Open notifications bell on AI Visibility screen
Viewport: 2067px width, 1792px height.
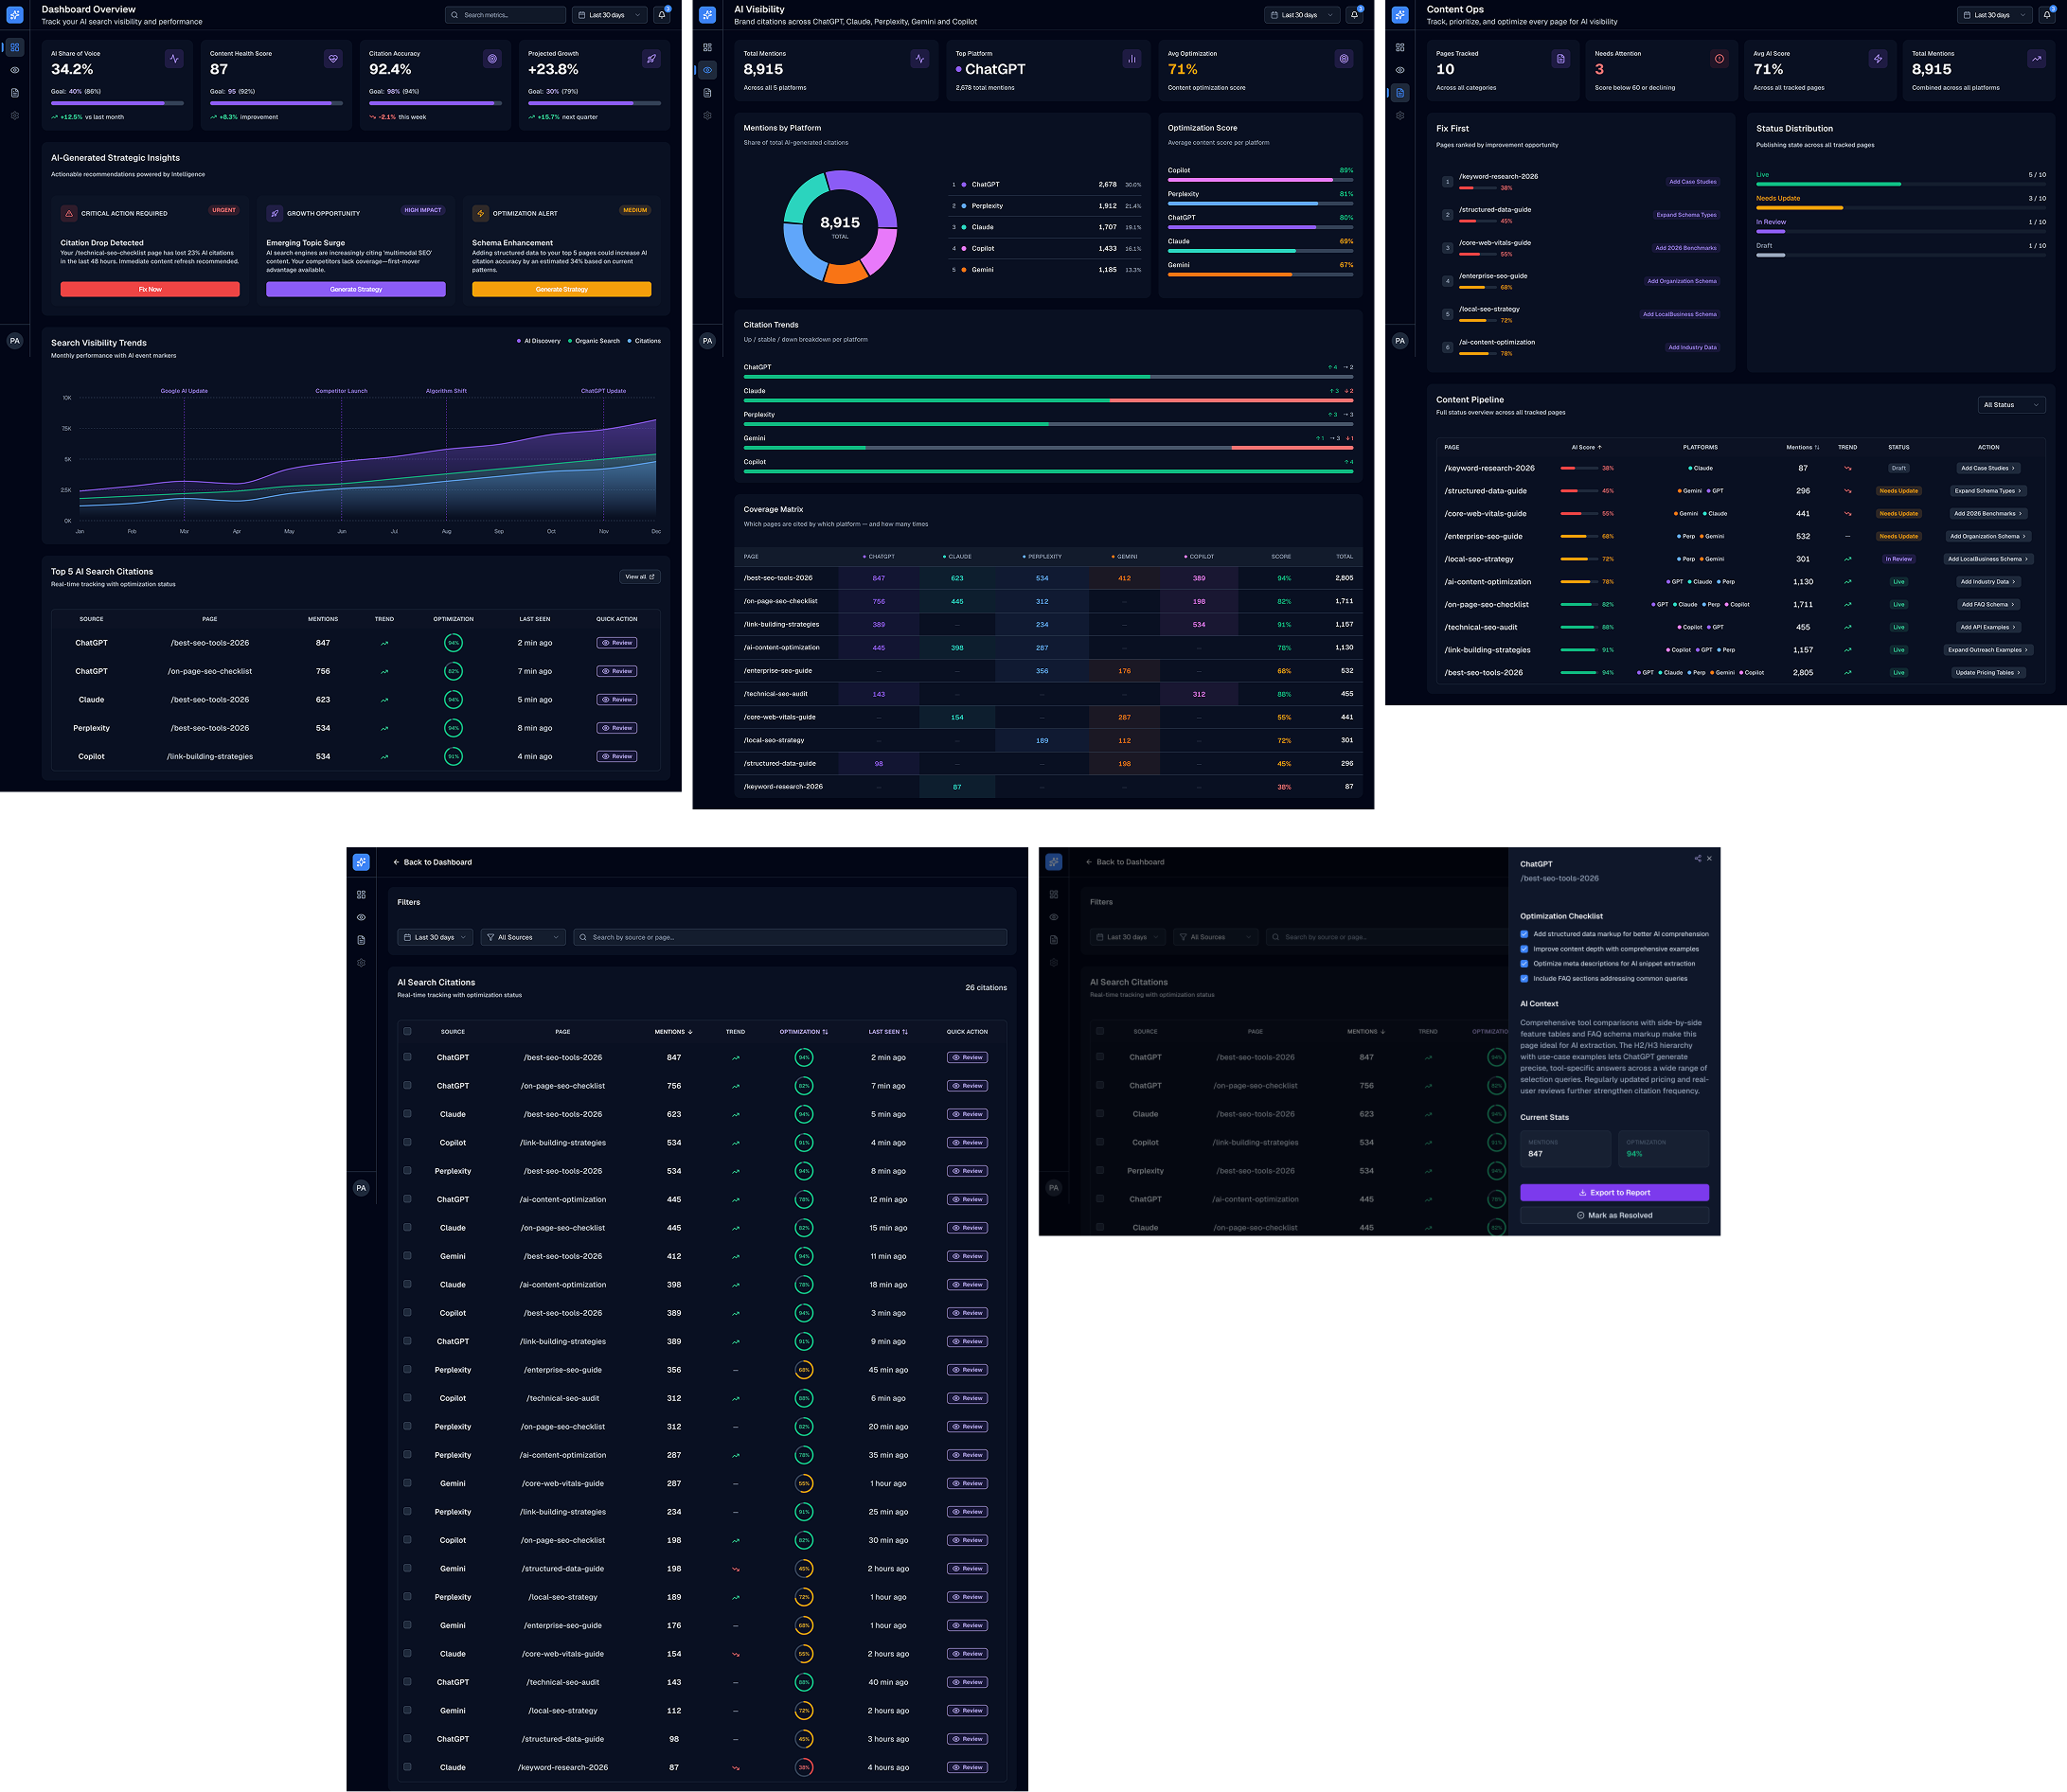pos(1354,15)
